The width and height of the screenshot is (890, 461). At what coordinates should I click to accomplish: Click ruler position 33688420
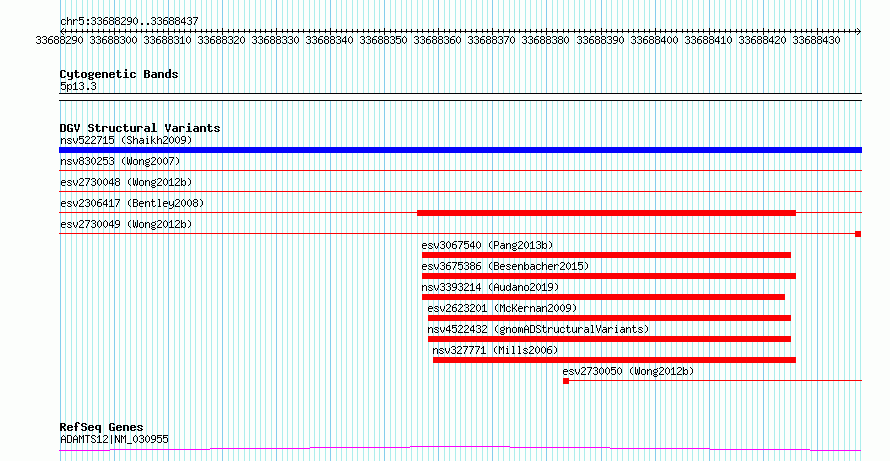762,41
